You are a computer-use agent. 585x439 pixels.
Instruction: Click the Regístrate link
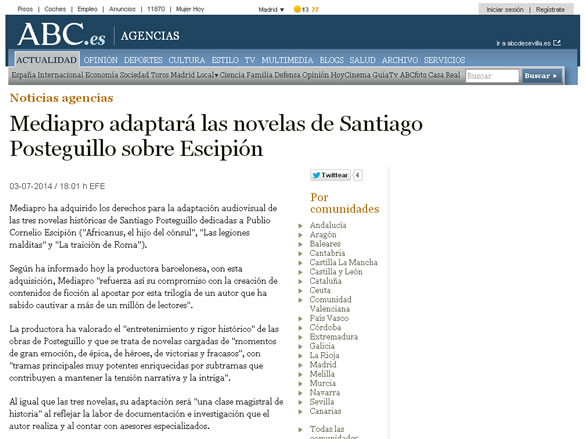point(550,10)
